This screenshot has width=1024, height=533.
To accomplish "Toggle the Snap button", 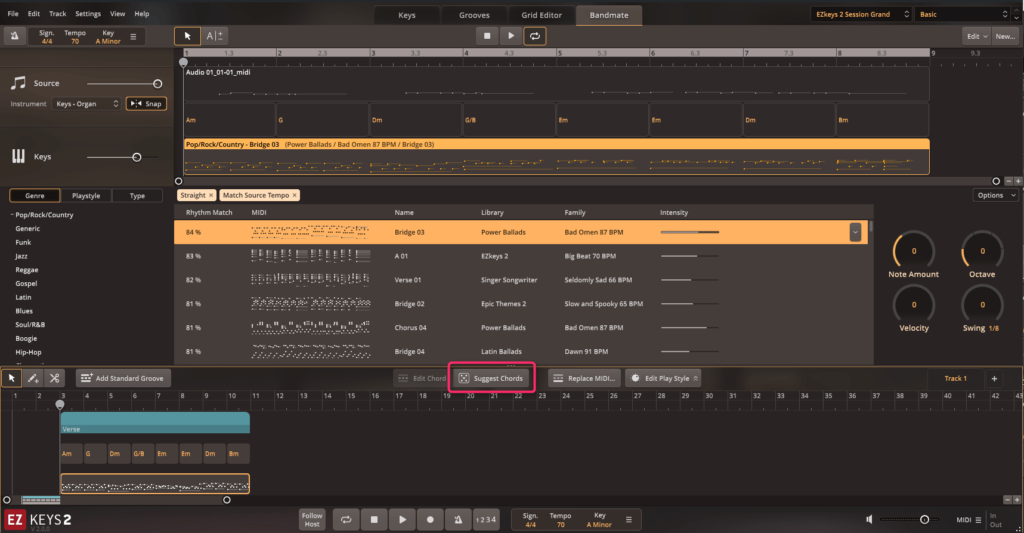I will click(x=146, y=103).
